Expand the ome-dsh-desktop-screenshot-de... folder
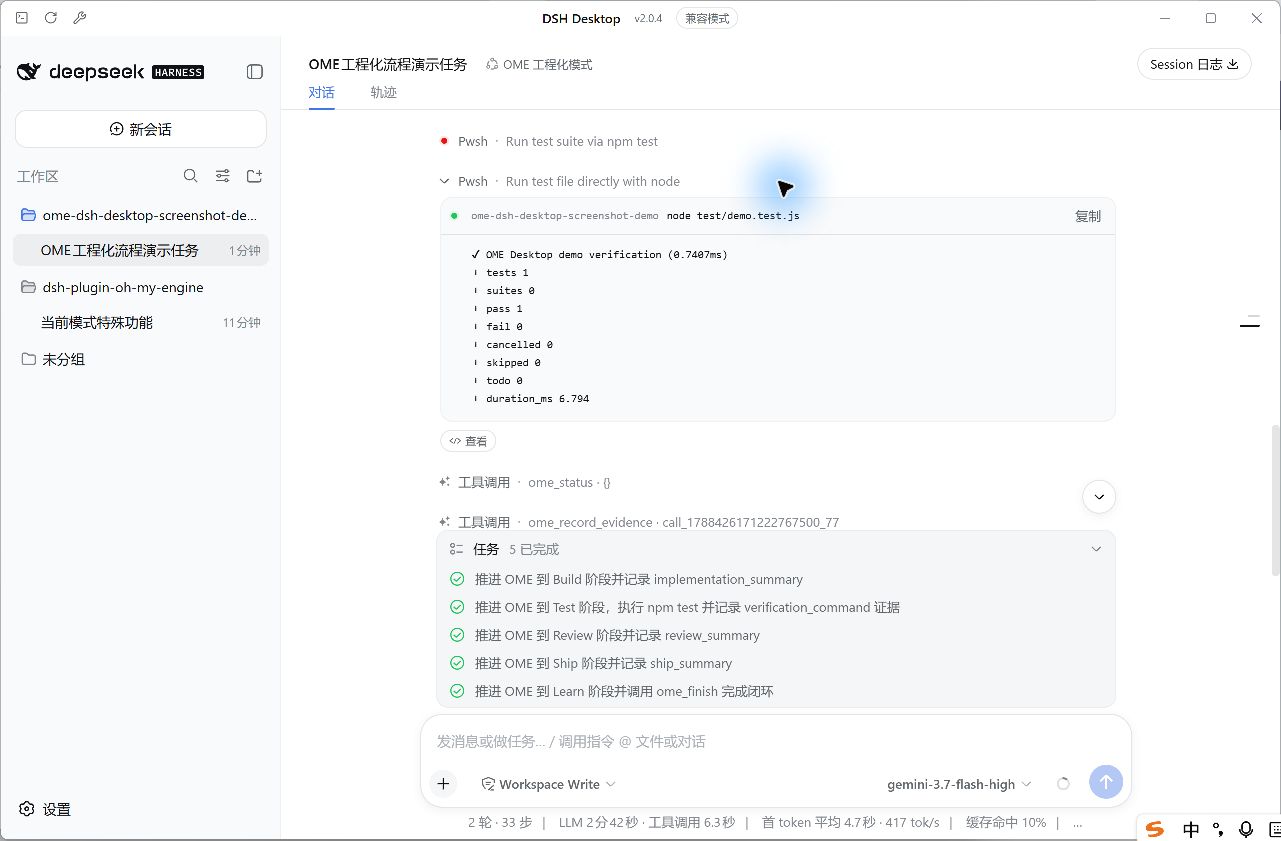Screen dimensions: 1281x841 [x=140, y=215]
